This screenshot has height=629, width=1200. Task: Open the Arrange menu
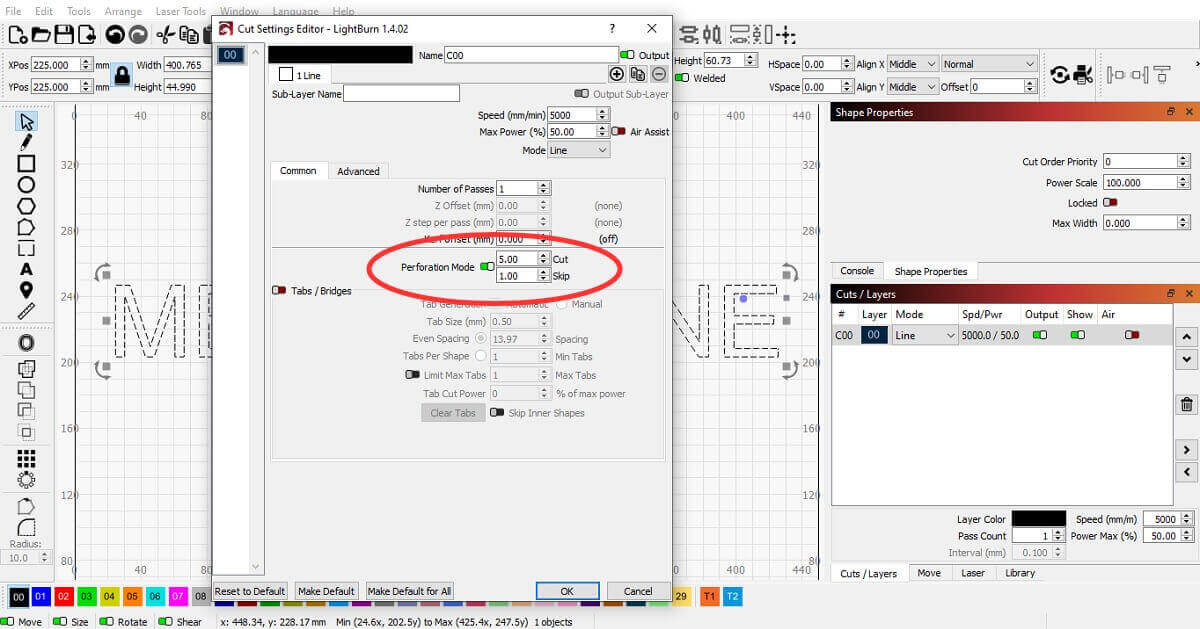click(x=123, y=11)
